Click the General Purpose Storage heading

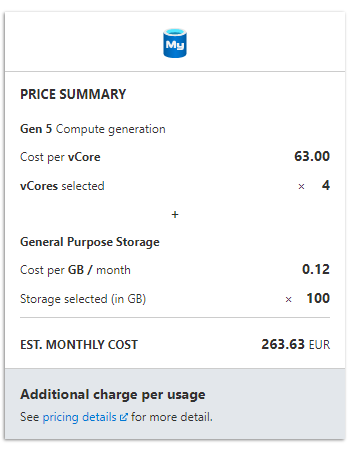click(x=90, y=242)
